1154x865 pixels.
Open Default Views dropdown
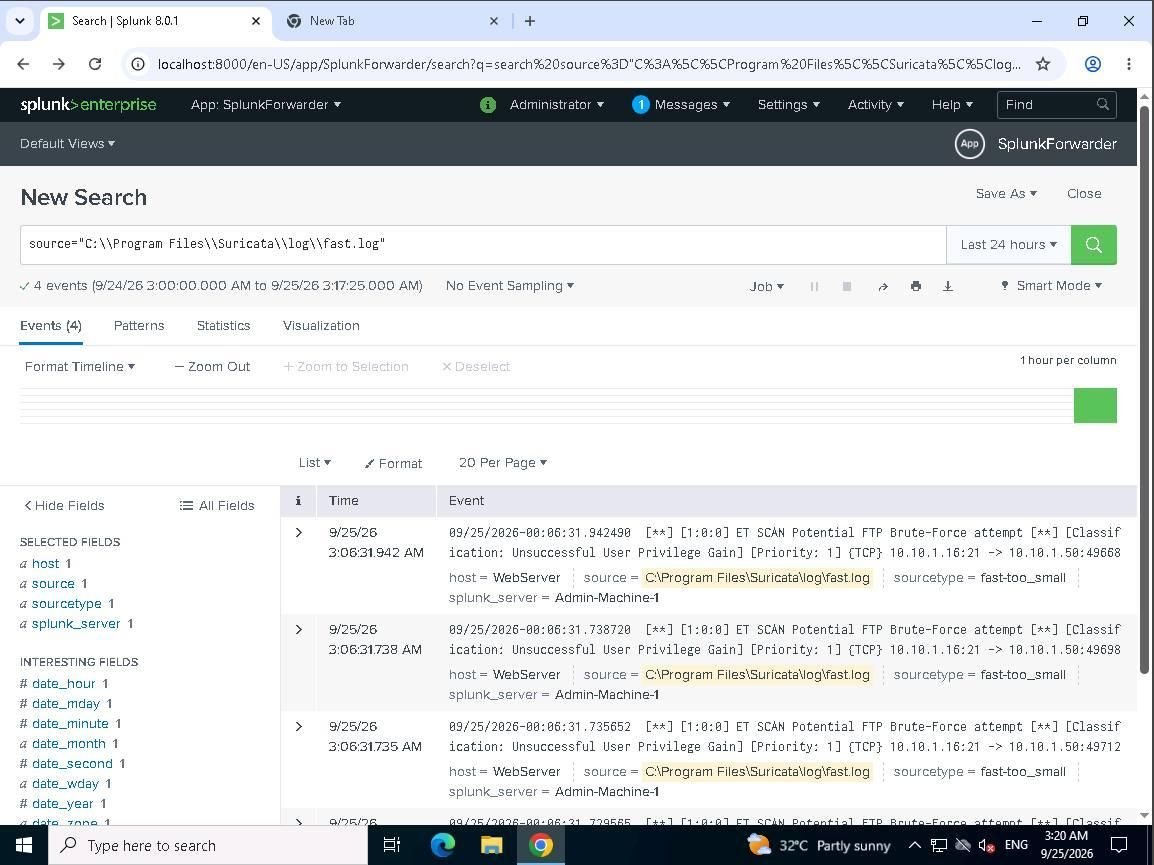pyautogui.click(x=68, y=144)
